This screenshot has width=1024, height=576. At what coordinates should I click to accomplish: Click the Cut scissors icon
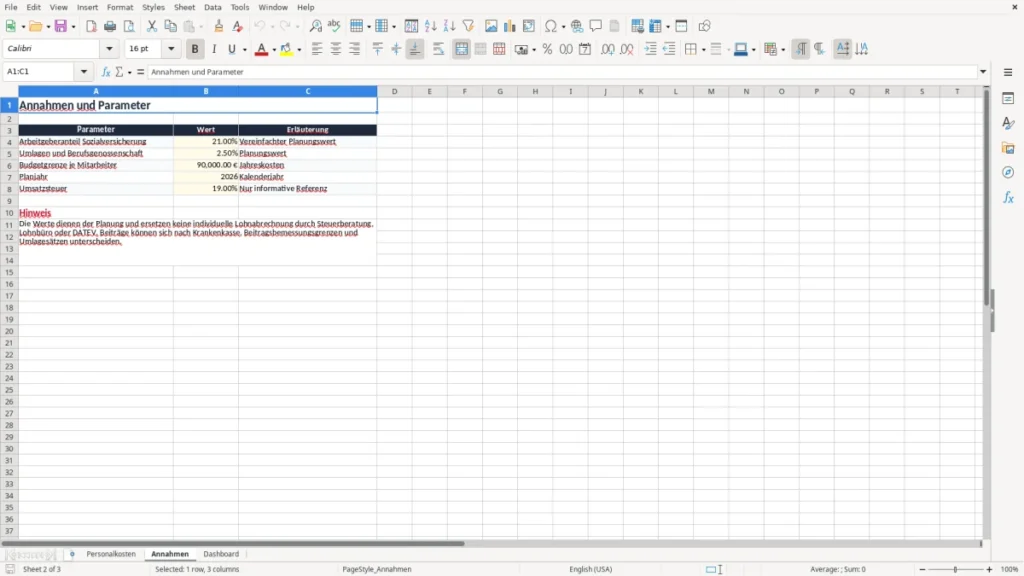(152, 26)
